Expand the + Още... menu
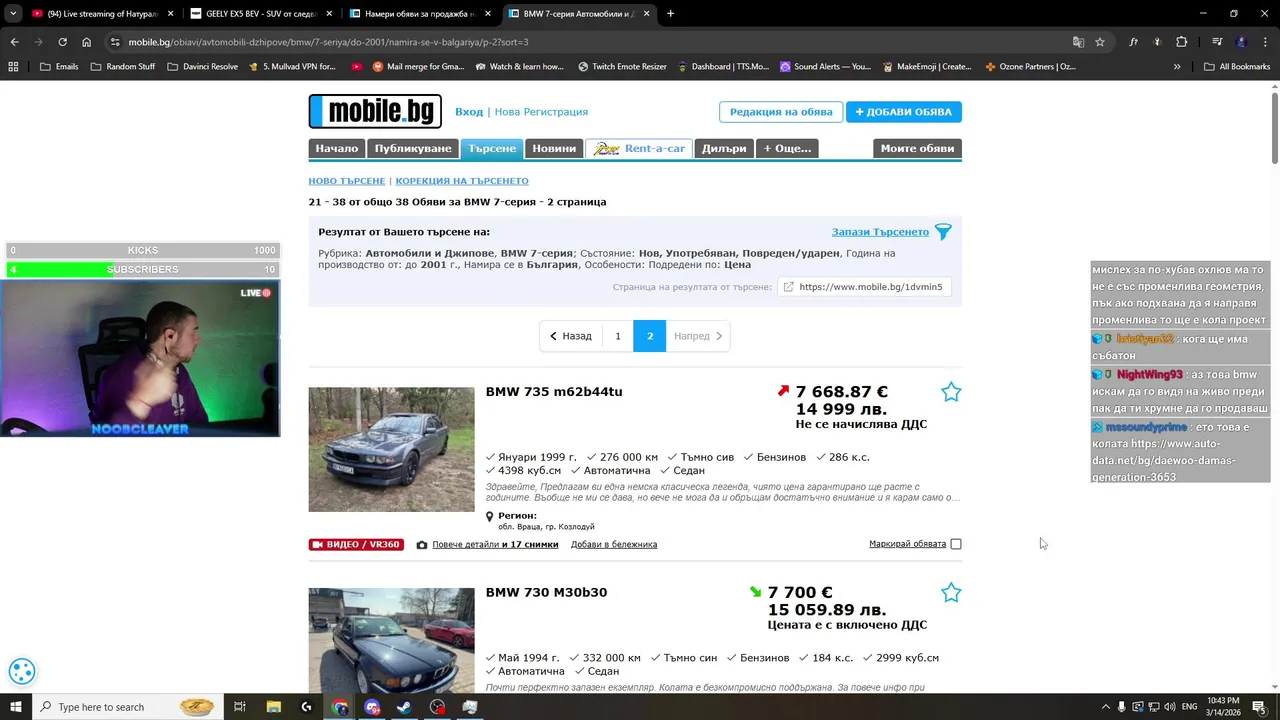 (787, 148)
